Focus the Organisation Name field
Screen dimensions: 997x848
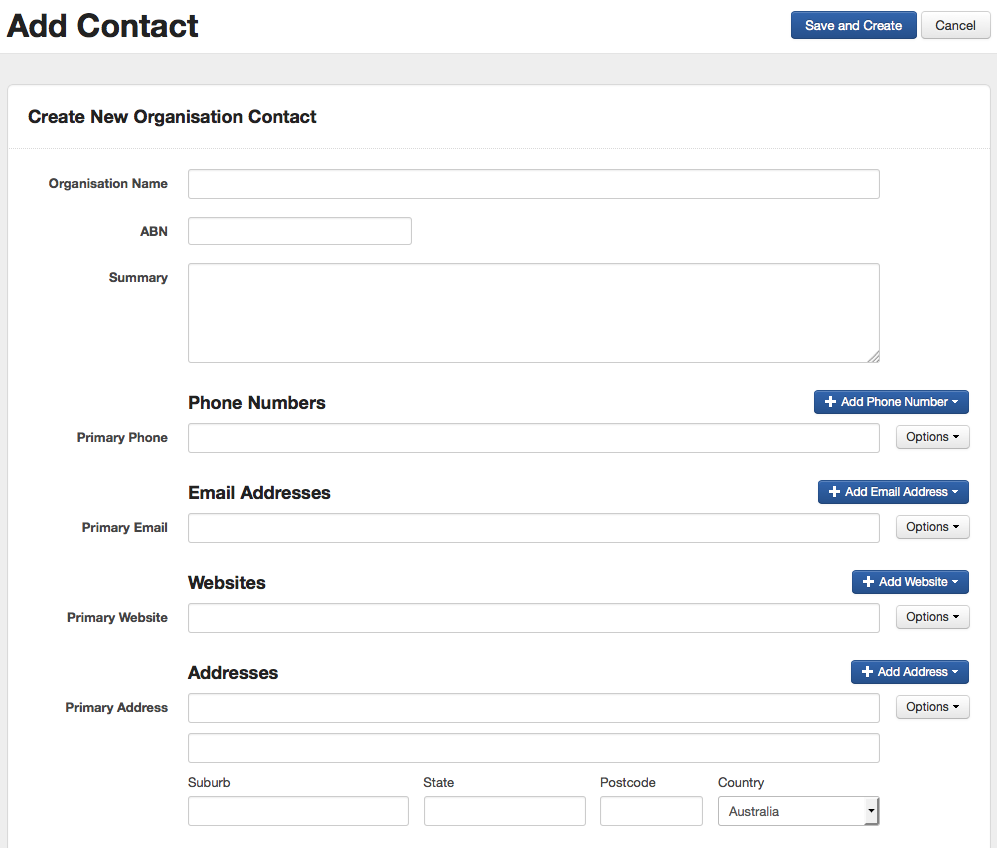(533, 184)
